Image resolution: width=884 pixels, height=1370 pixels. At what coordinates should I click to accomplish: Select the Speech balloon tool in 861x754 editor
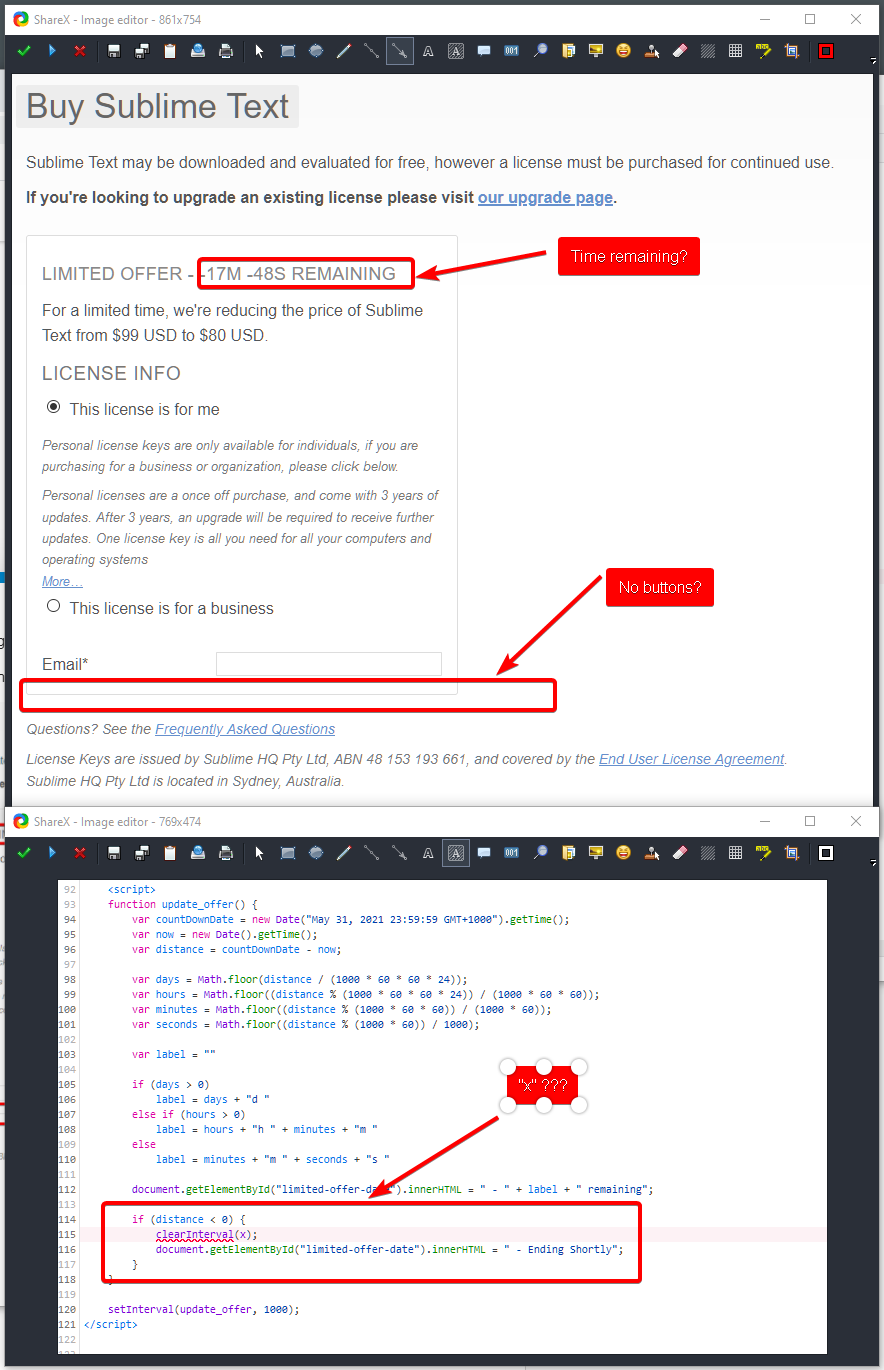[x=484, y=51]
